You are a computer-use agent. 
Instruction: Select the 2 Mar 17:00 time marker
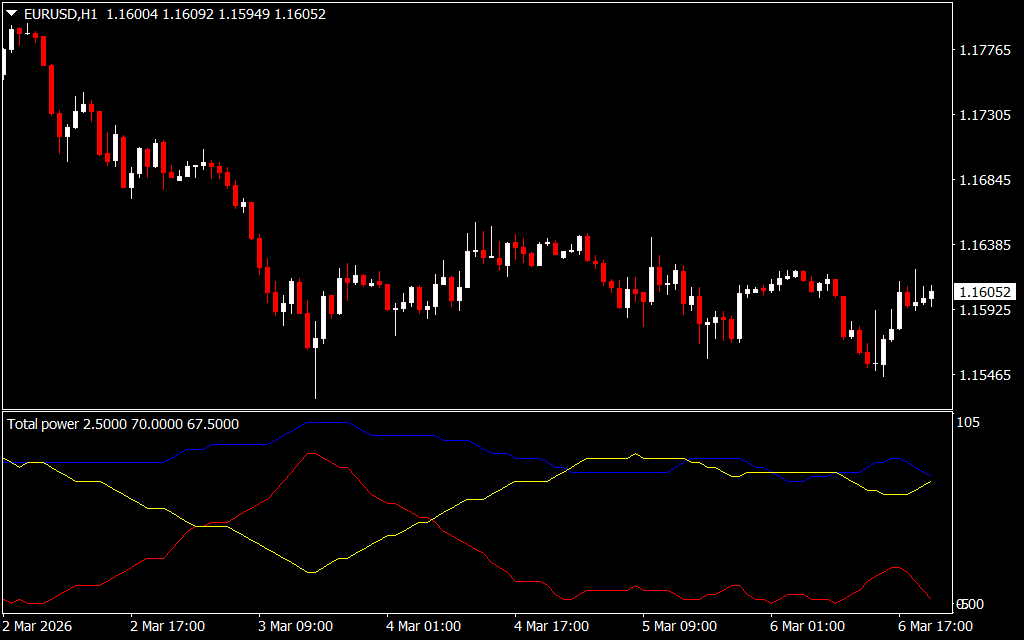(x=168, y=626)
